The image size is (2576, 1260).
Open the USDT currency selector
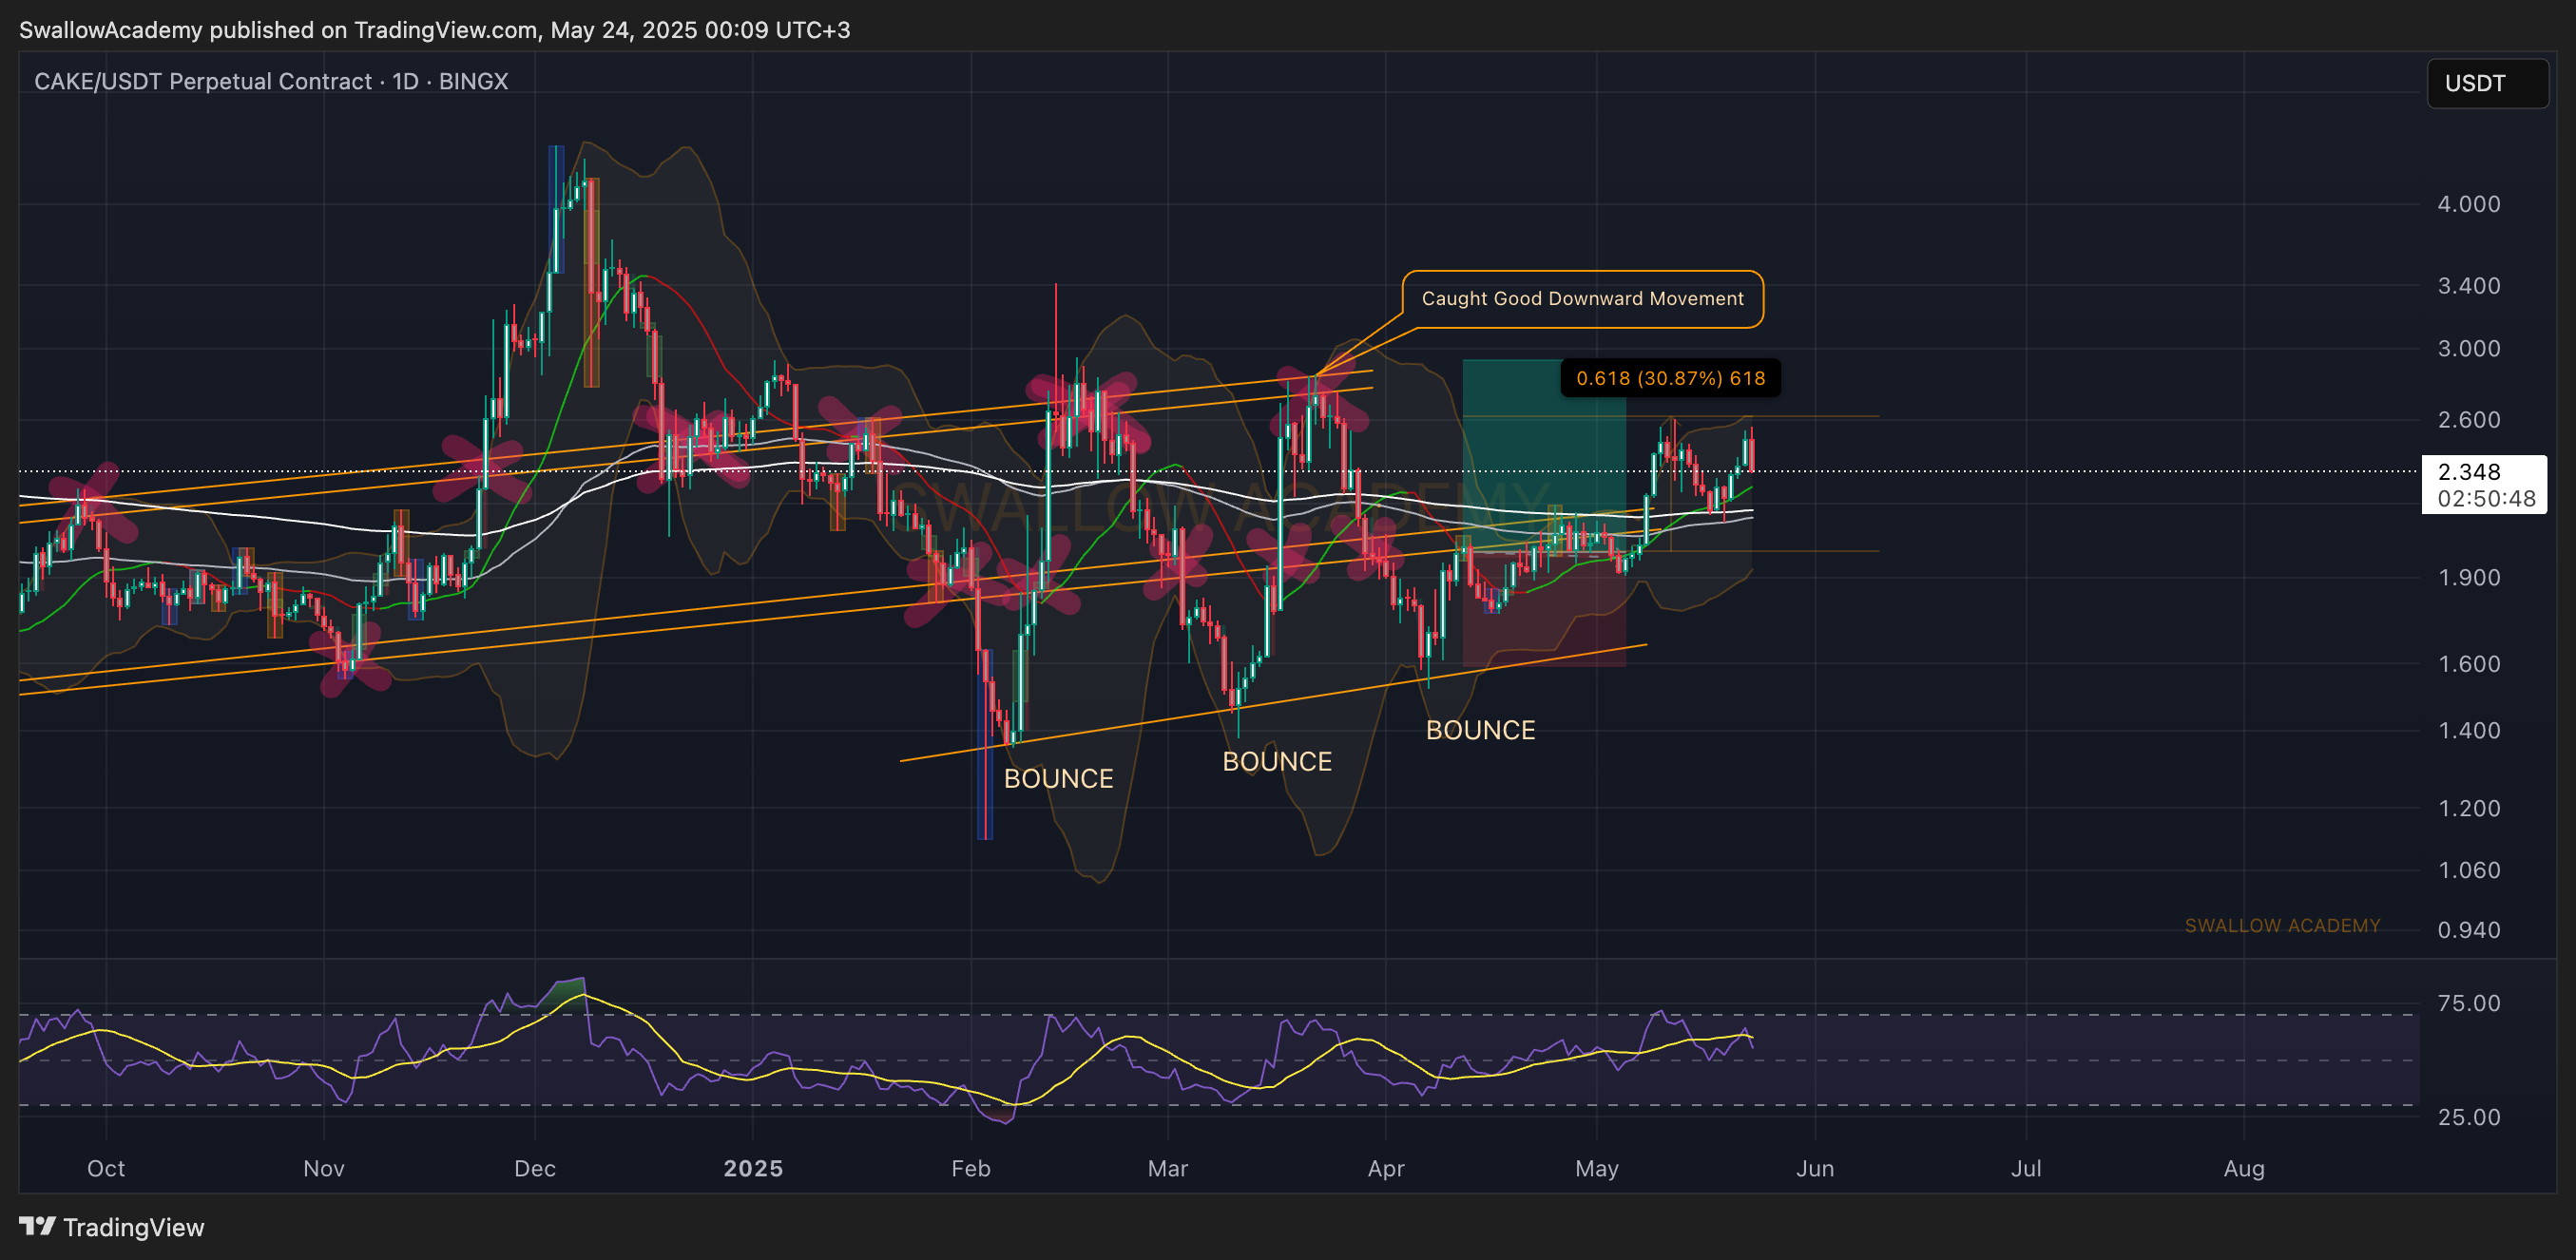[2487, 83]
